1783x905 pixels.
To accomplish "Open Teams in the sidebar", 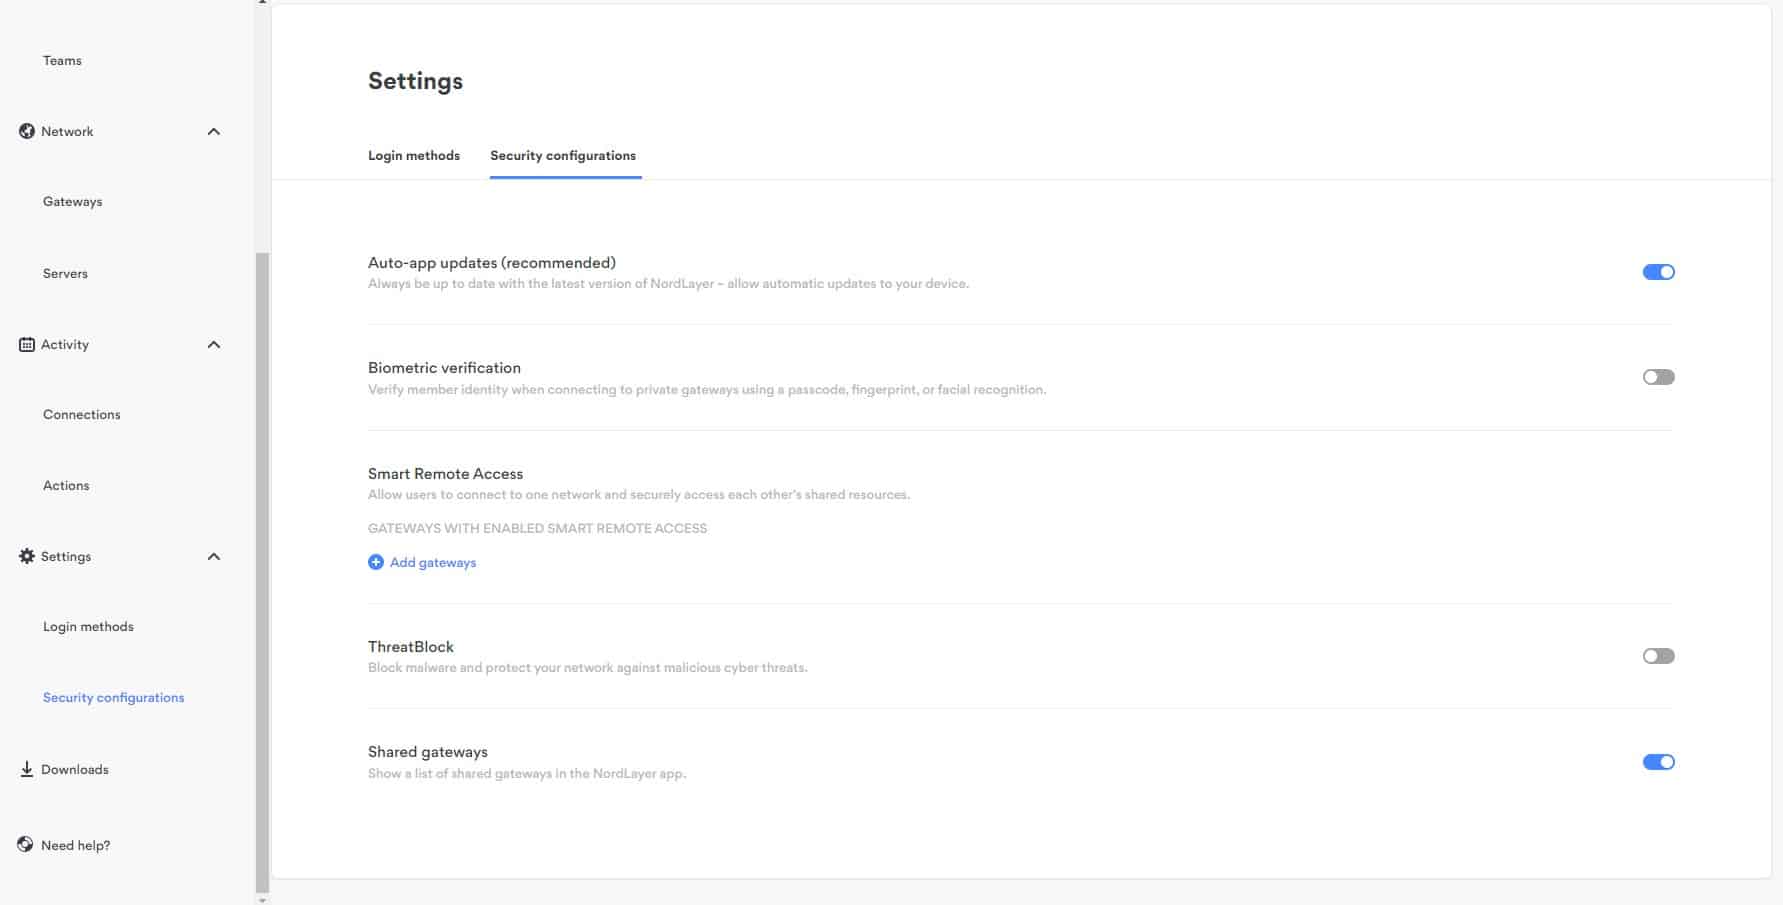I will pos(63,61).
